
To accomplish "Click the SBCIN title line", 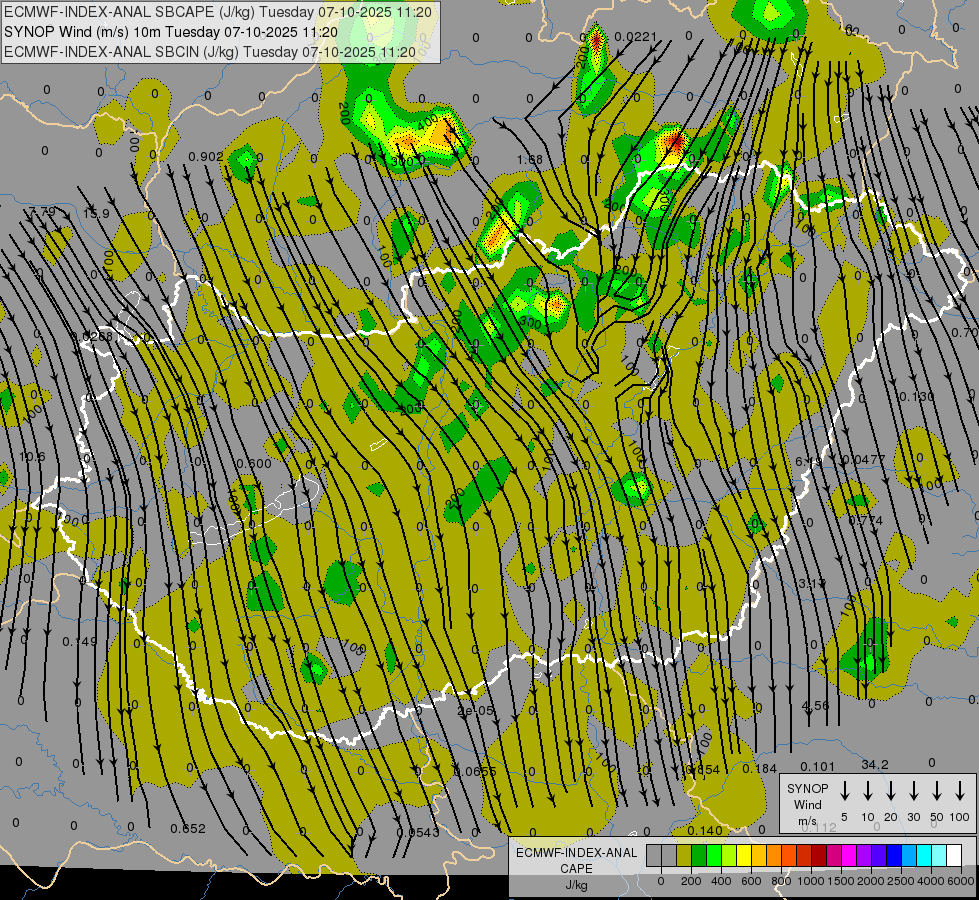I will point(210,52).
